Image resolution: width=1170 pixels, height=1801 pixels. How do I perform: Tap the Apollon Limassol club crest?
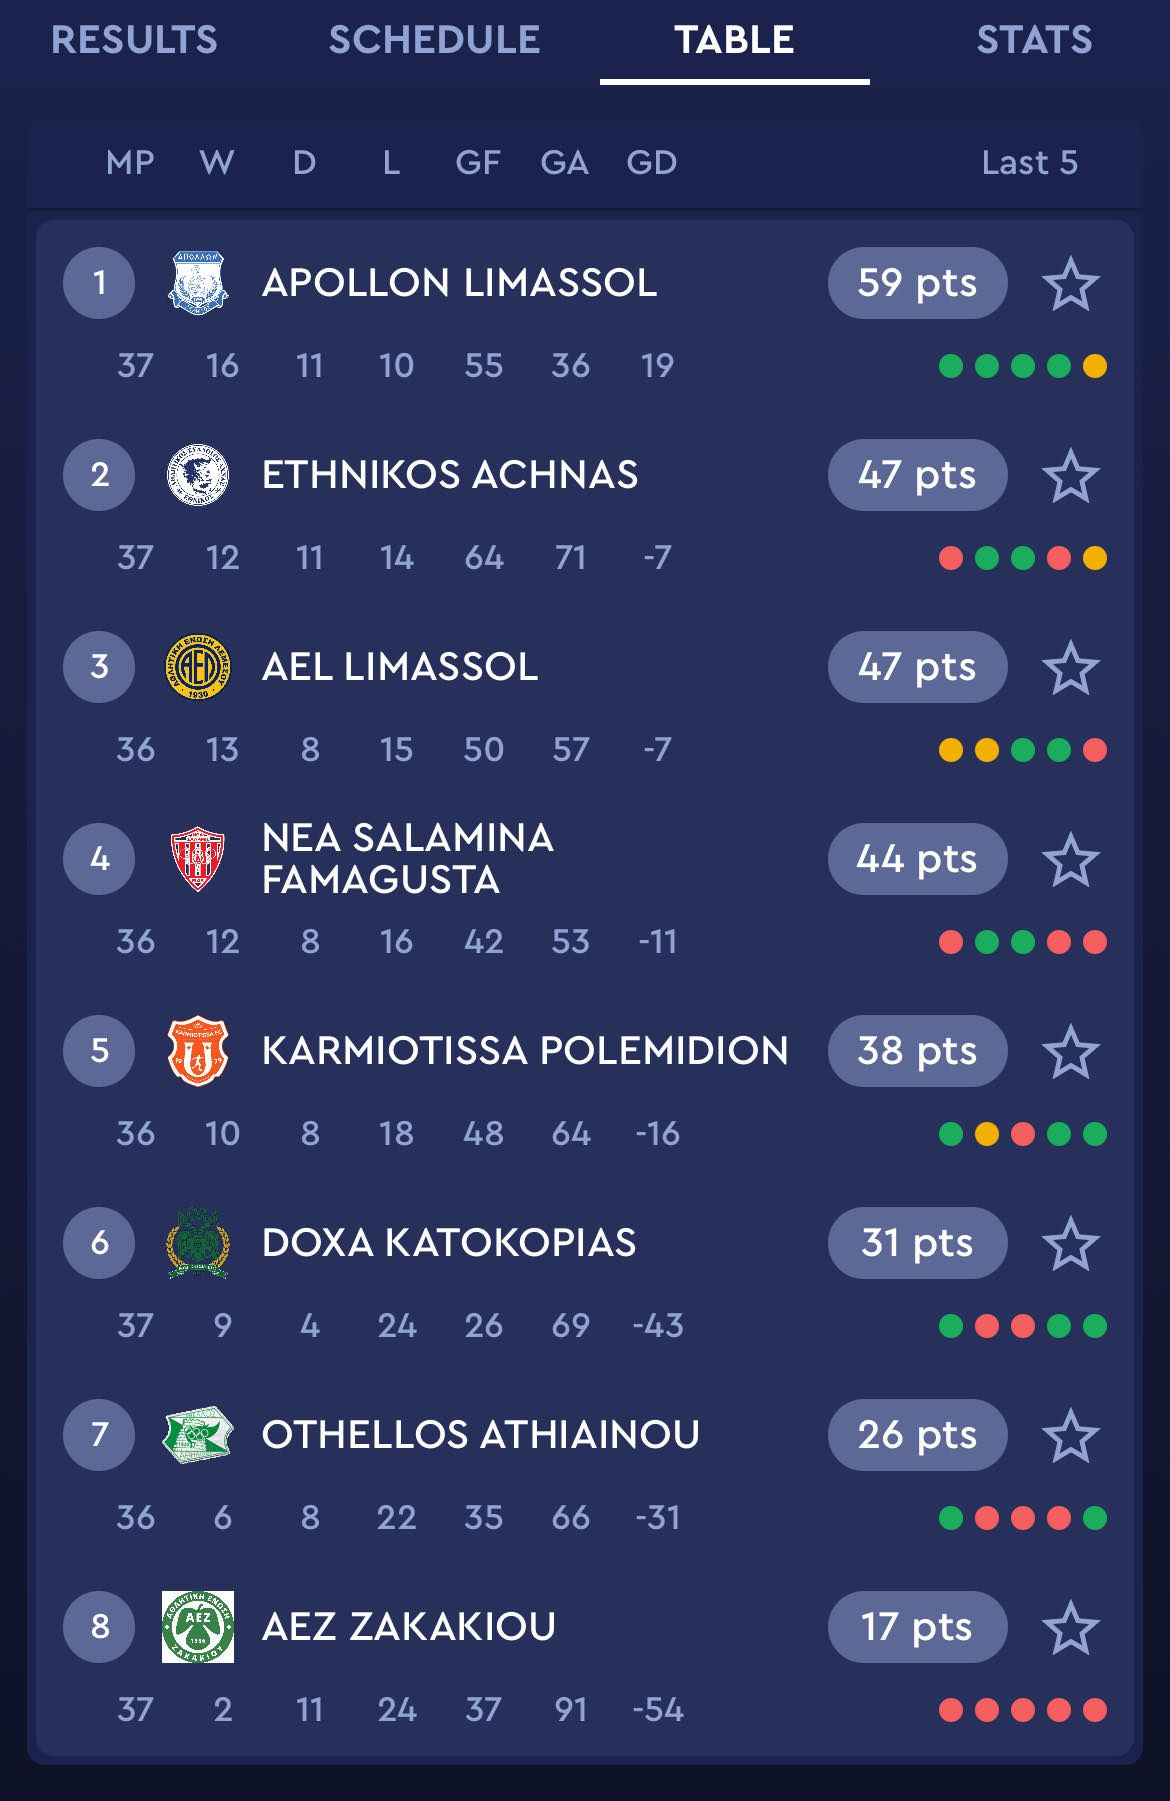click(x=198, y=283)
